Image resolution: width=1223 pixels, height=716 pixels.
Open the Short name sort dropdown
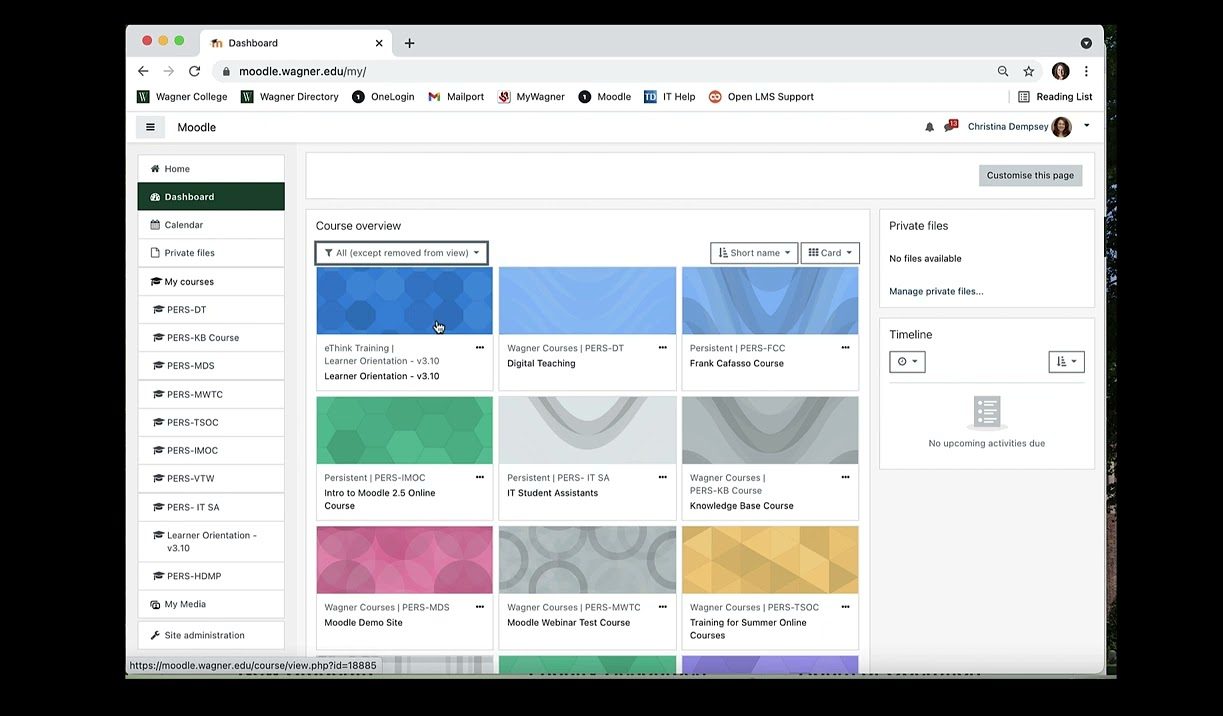tap(754, 253)
